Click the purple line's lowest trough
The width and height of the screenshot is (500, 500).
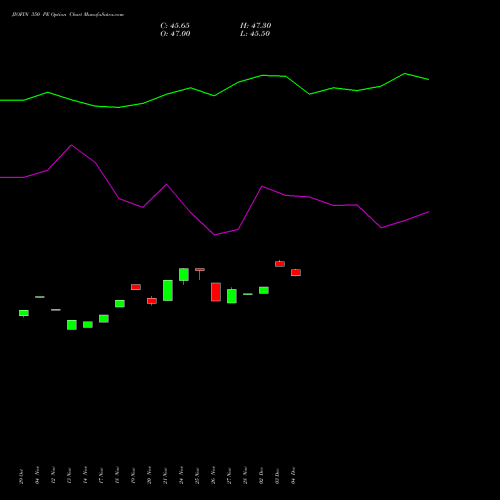(214, 235)
